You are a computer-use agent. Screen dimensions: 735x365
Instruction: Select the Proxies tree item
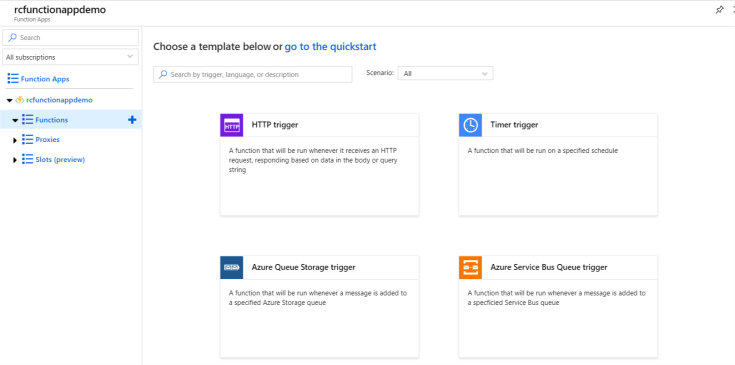(x=47, y=140)
